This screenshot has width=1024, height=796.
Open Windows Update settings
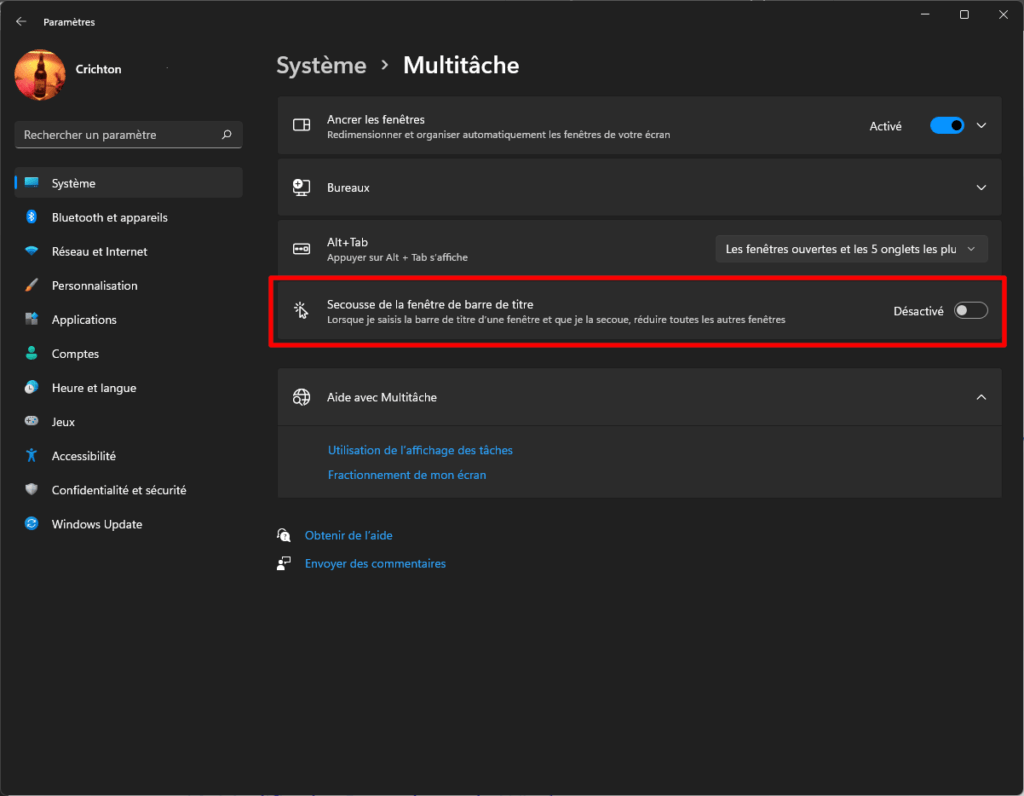point(96,524)
